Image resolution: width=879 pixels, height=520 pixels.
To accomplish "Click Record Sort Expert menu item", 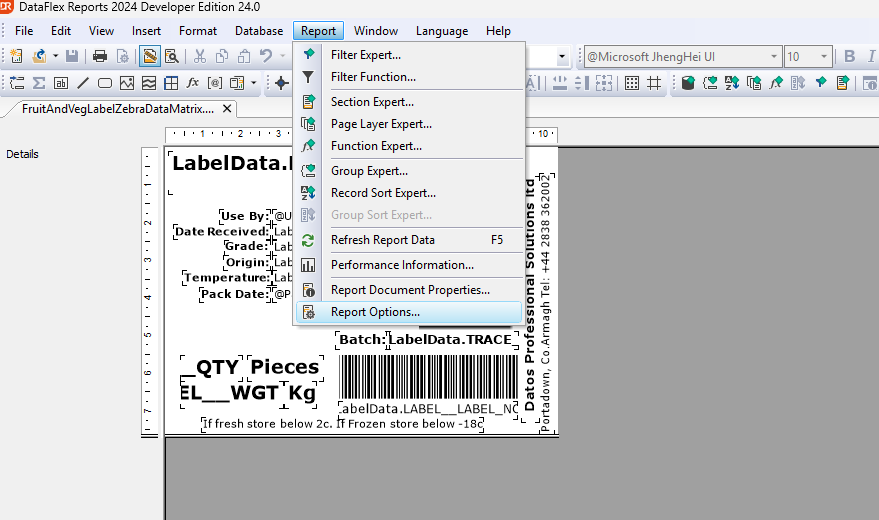I will point(383,193).
